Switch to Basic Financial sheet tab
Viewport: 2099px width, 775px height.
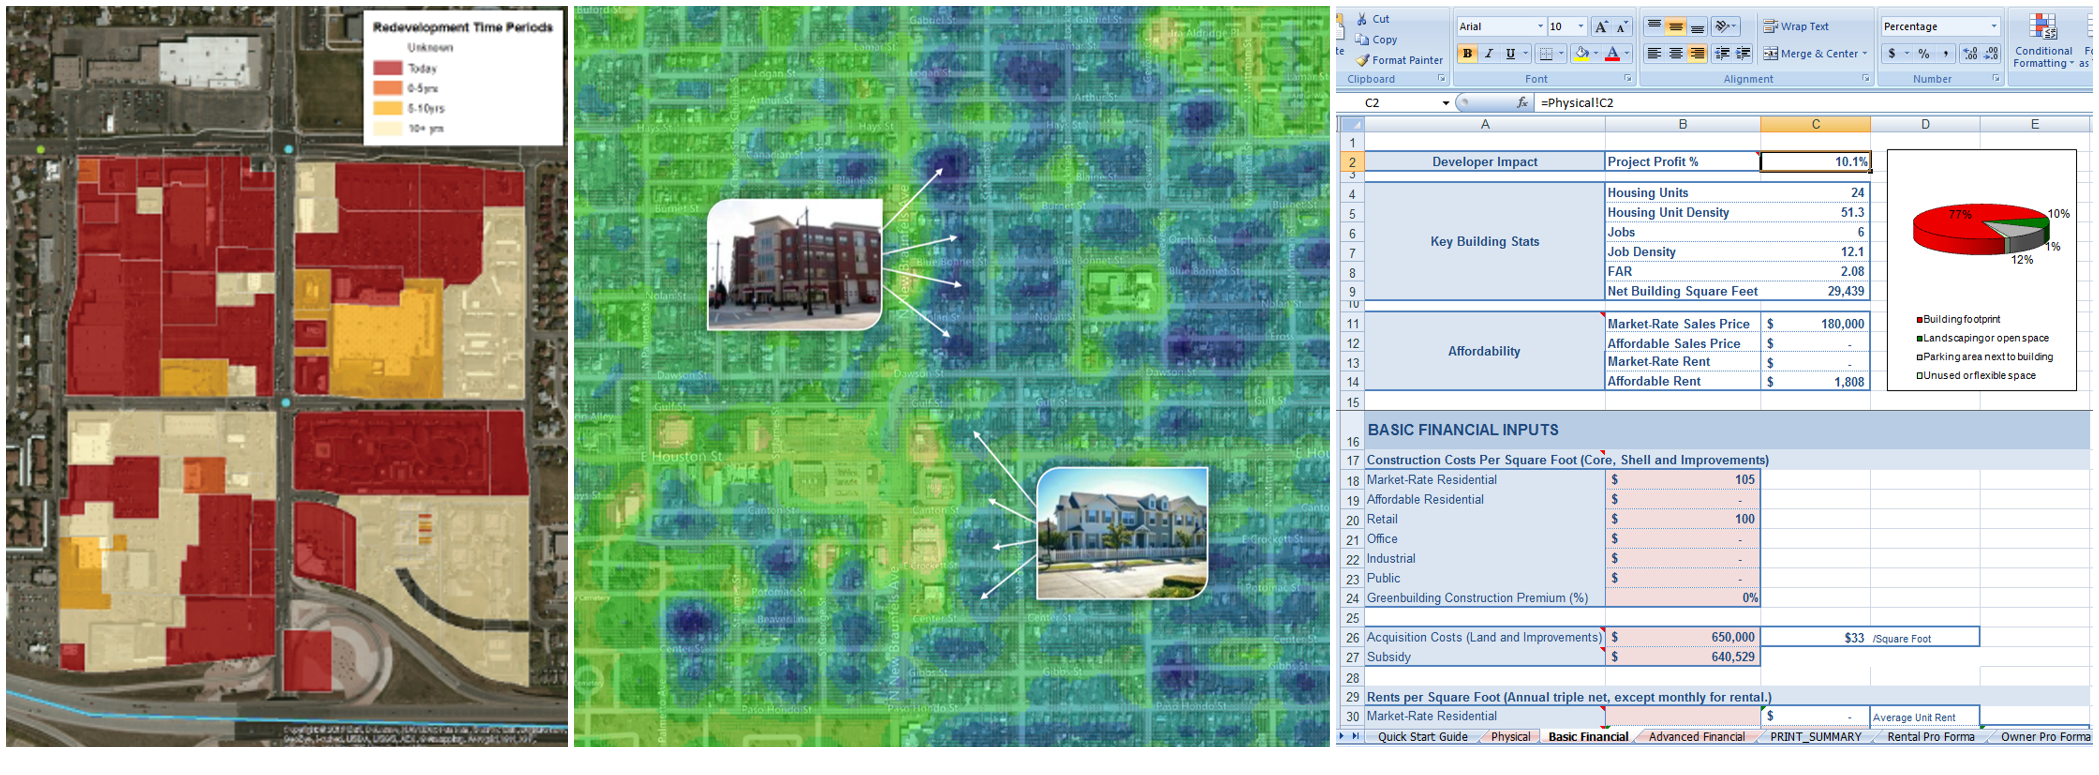click(1588, 737)
